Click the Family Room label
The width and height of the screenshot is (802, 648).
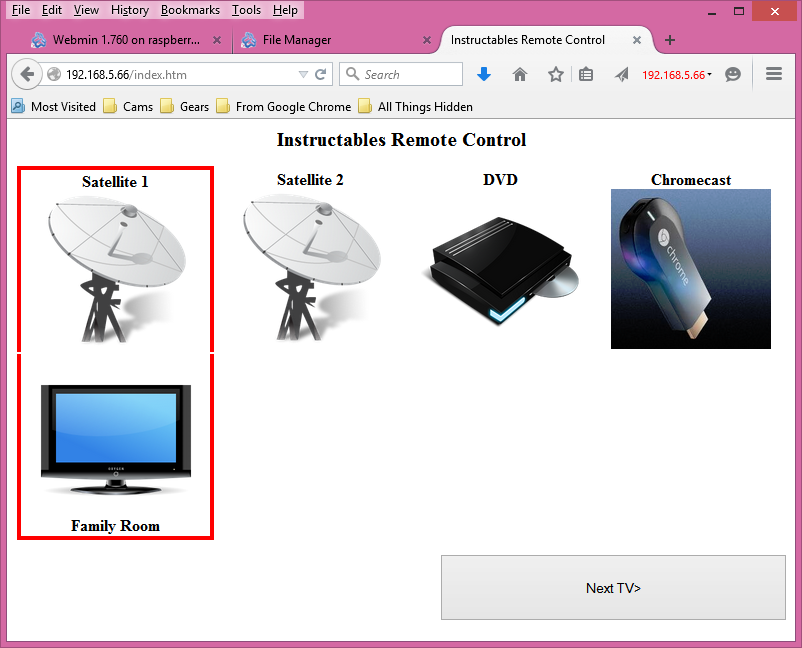(115, 526)
